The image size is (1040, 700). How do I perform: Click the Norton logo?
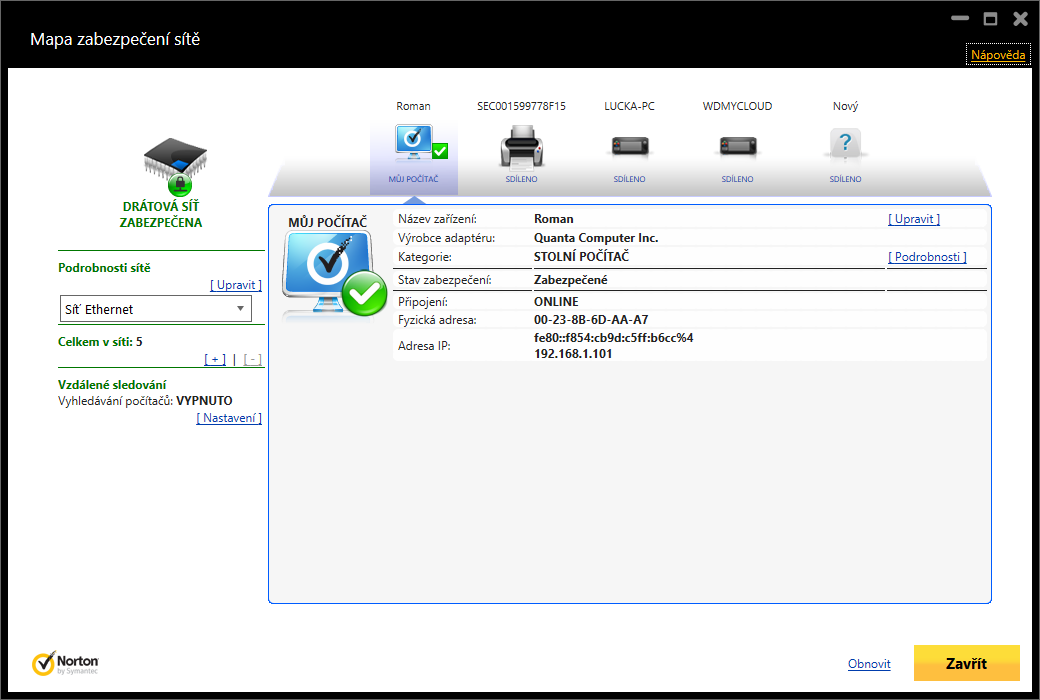point(65,663)
